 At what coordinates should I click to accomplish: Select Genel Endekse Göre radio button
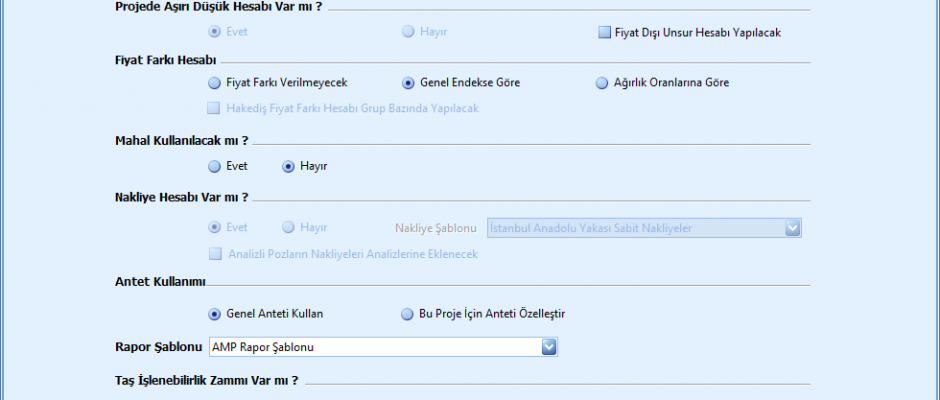click(x=408, y=83)
